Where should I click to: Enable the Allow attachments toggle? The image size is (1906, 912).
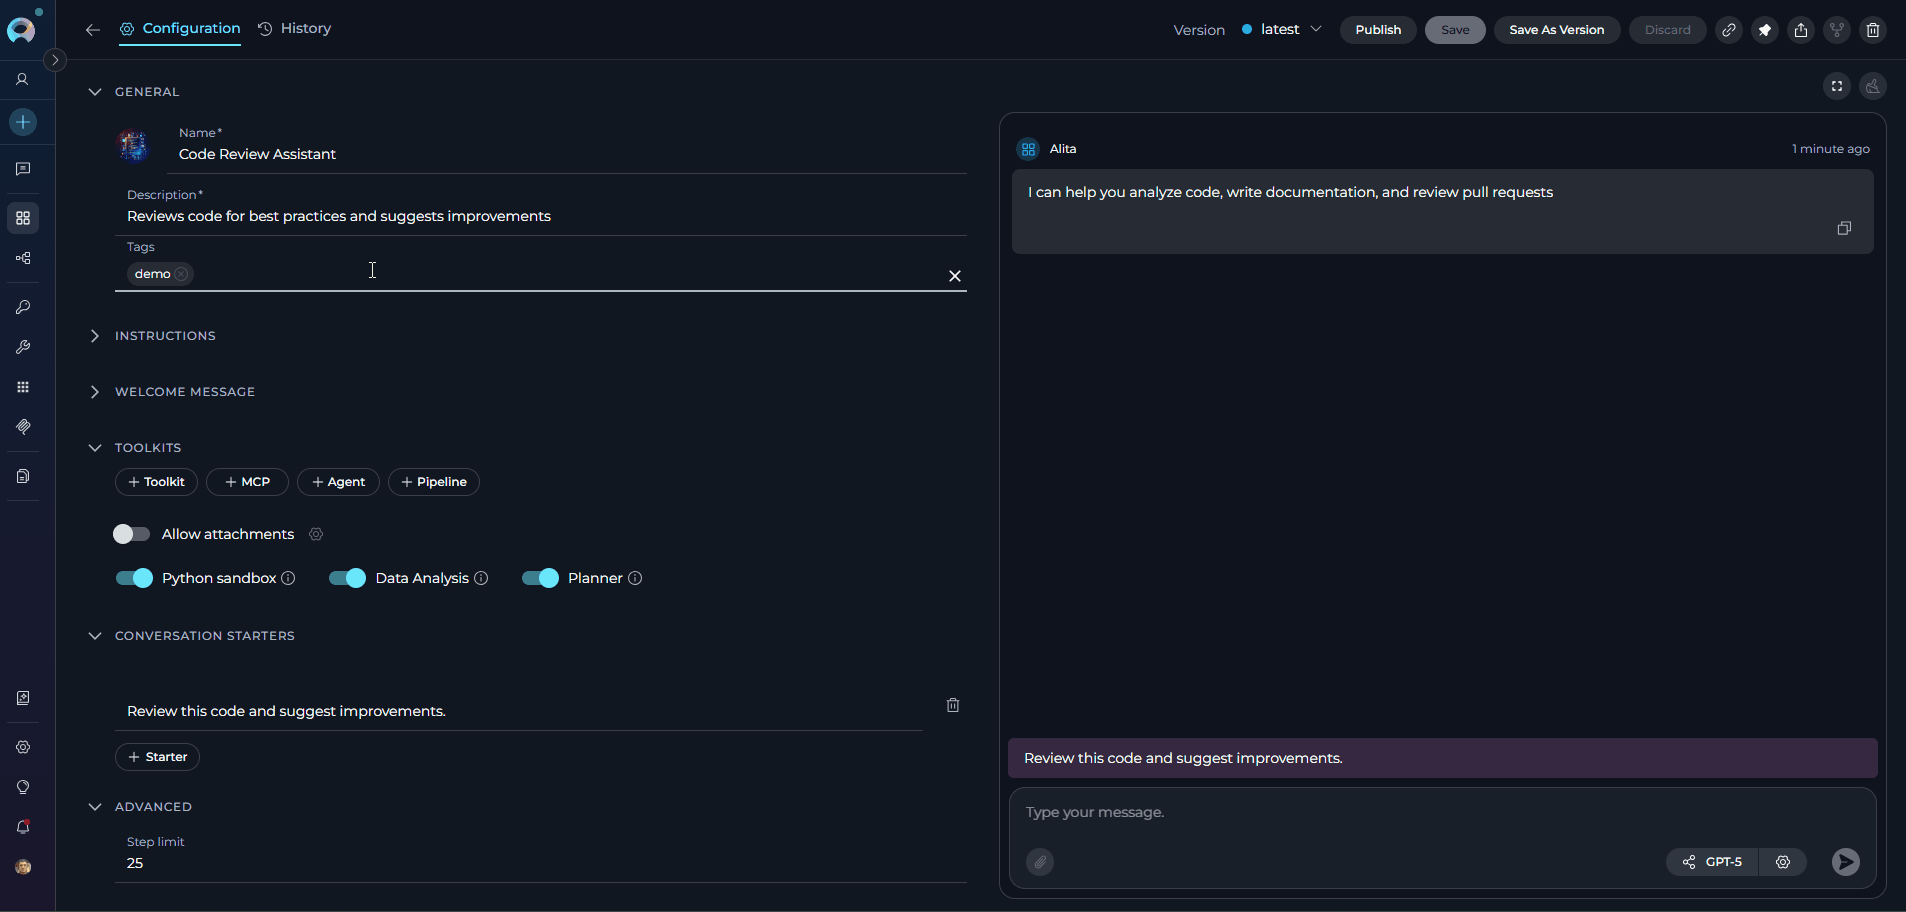(131, 534)
